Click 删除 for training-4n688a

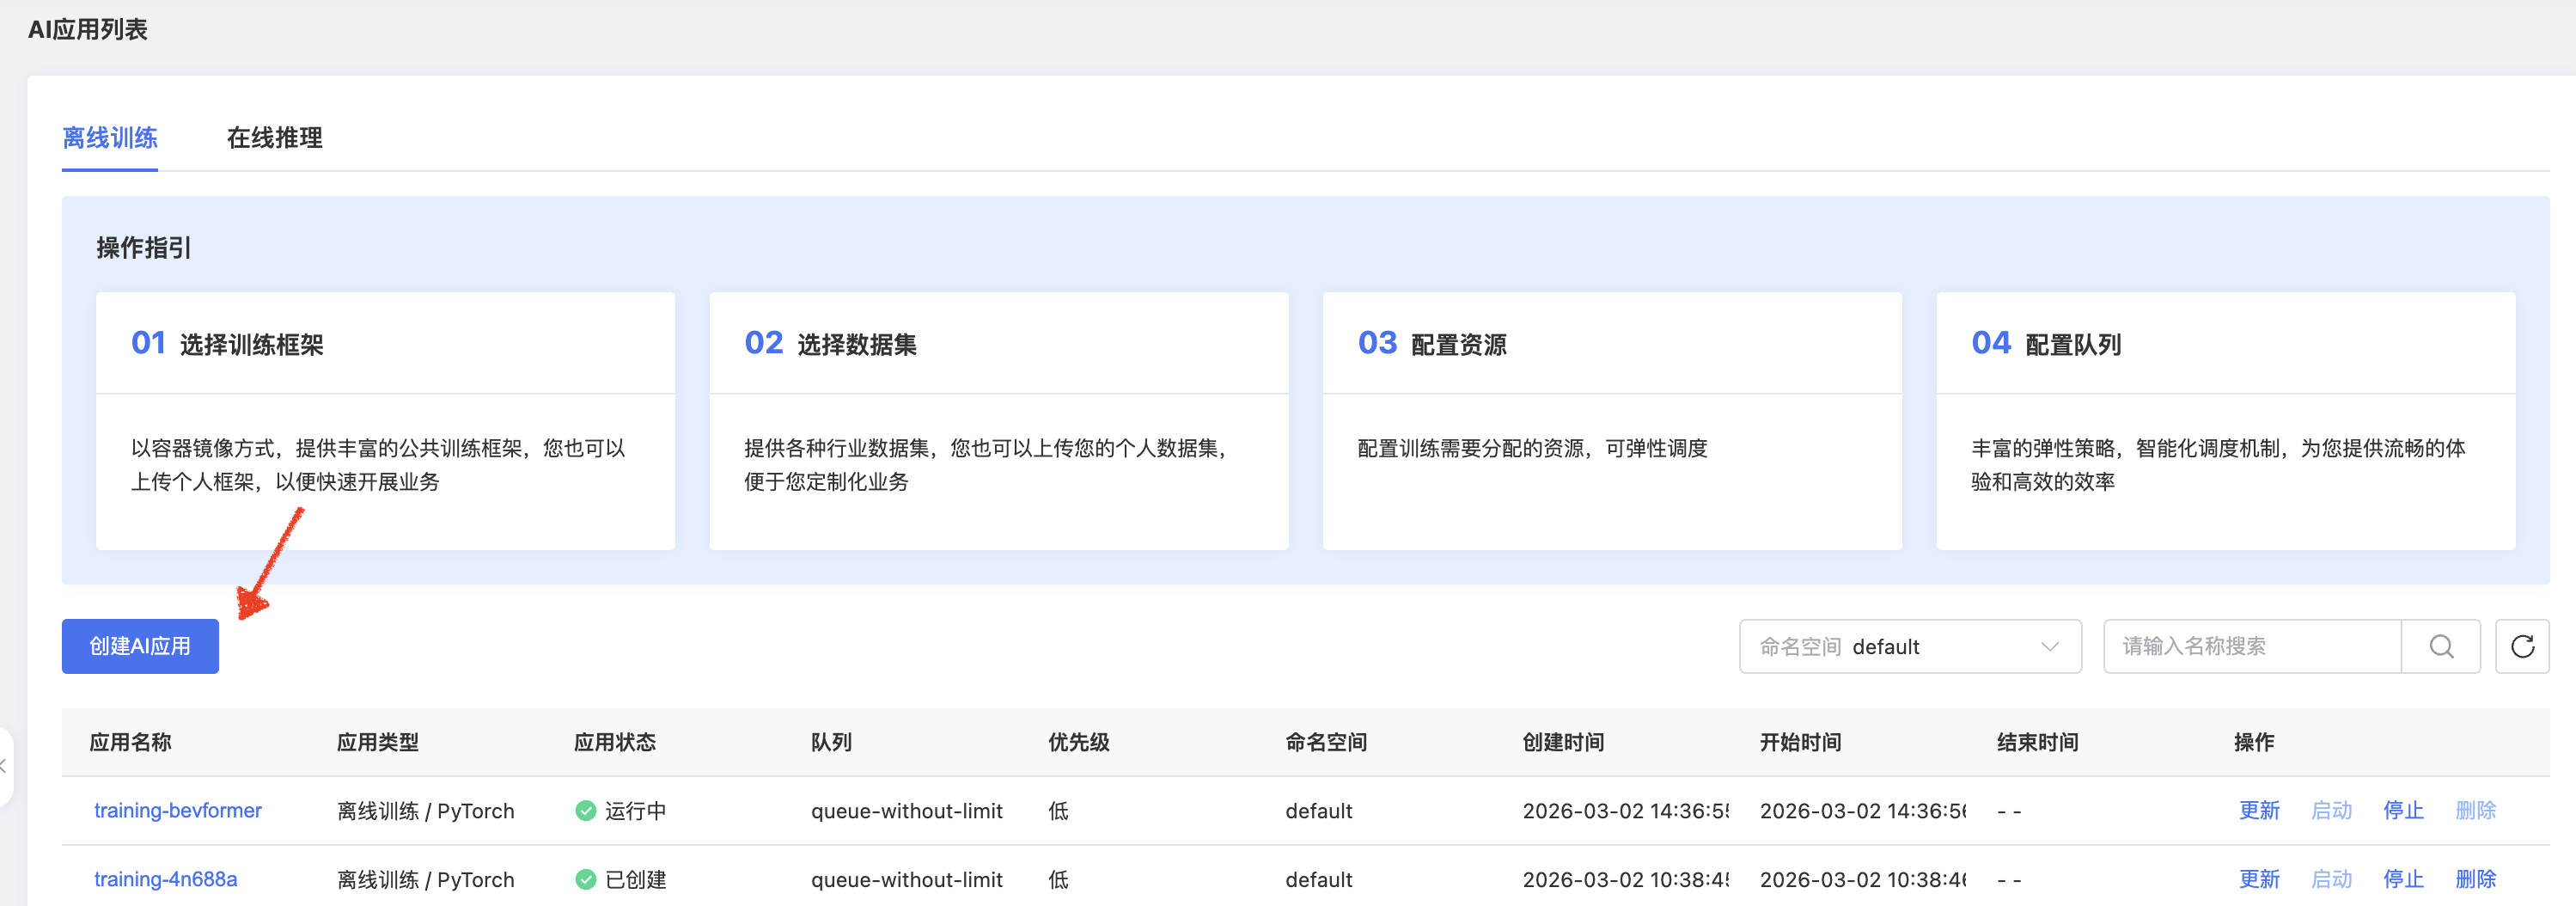2475,880
